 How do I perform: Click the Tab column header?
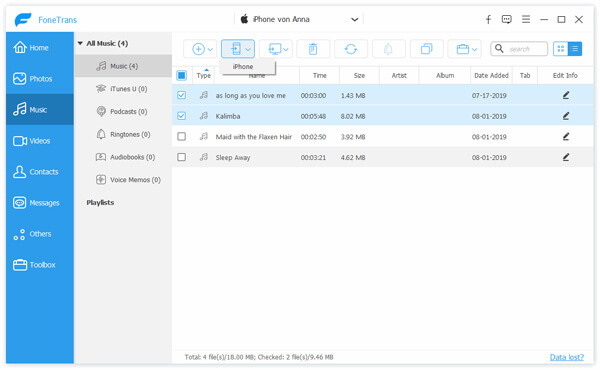[x=525, y=75]
